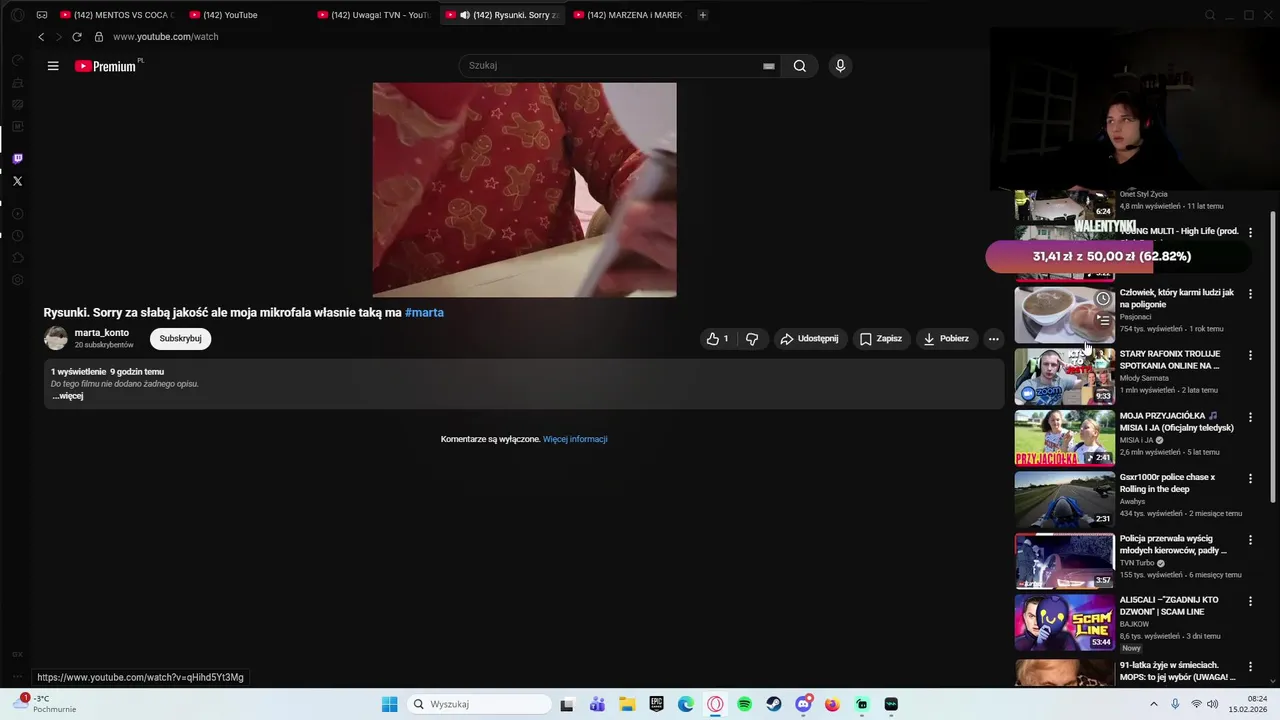
Task: Open Policja przerwała wyścig thumbnail
Action: click(1065, 561)
